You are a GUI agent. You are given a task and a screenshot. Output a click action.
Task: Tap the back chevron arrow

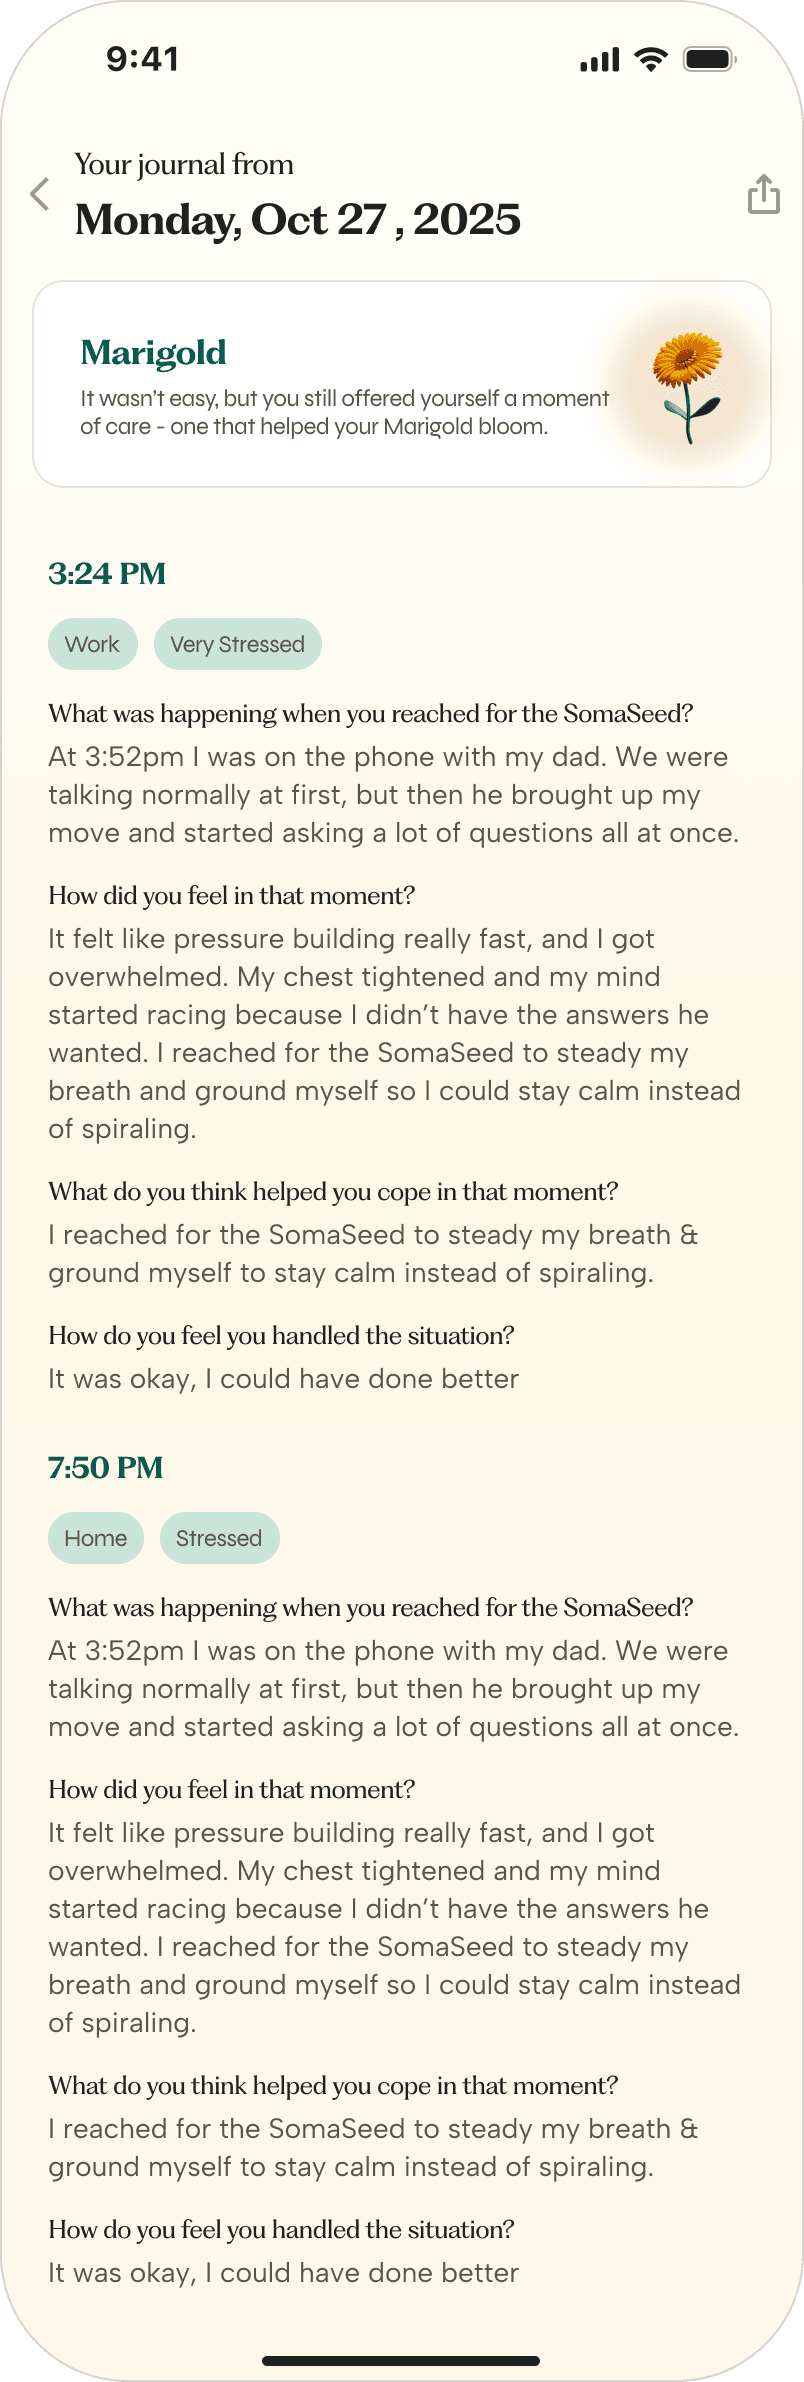coord(40,194)
